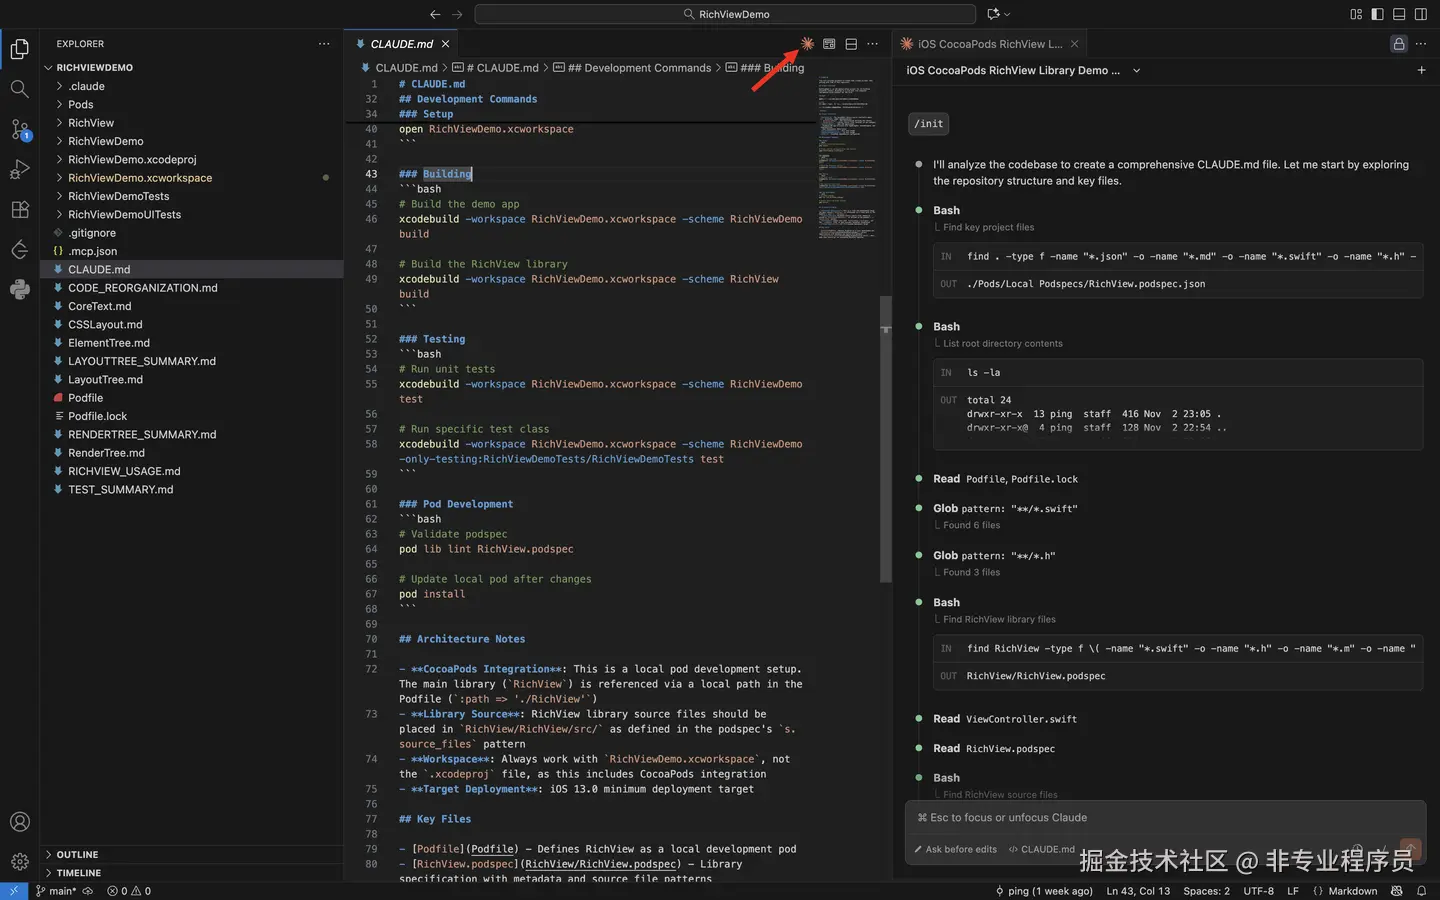Click the editor vertical scrollbar thumb
Image resolution: width=1440 pixels, height=900 pixels.
[x=885, y=439]
